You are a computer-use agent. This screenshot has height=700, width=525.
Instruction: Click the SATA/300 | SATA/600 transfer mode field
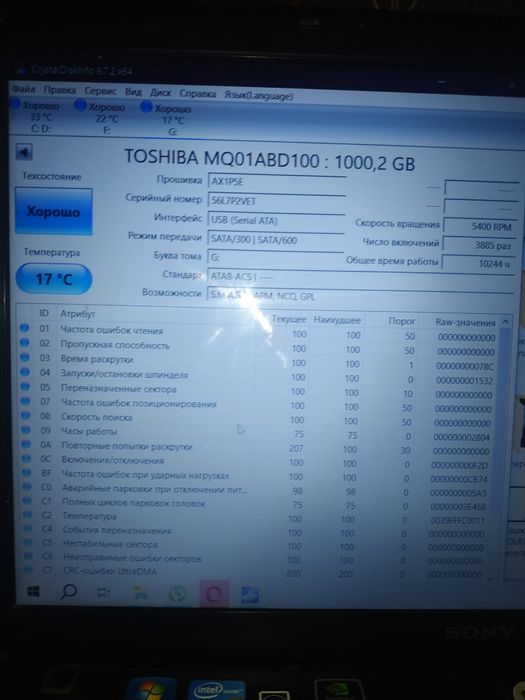(x=277, y=240)
